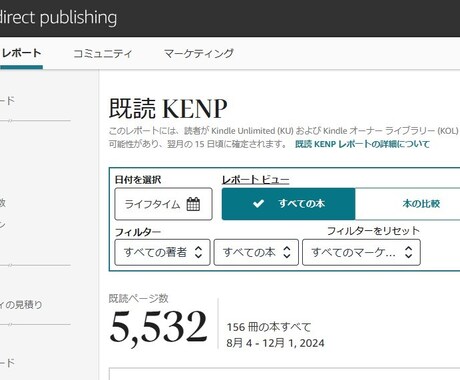Open the マーケティング tab
Viewport: 460px width, 380px height.
tap(199, 53)
